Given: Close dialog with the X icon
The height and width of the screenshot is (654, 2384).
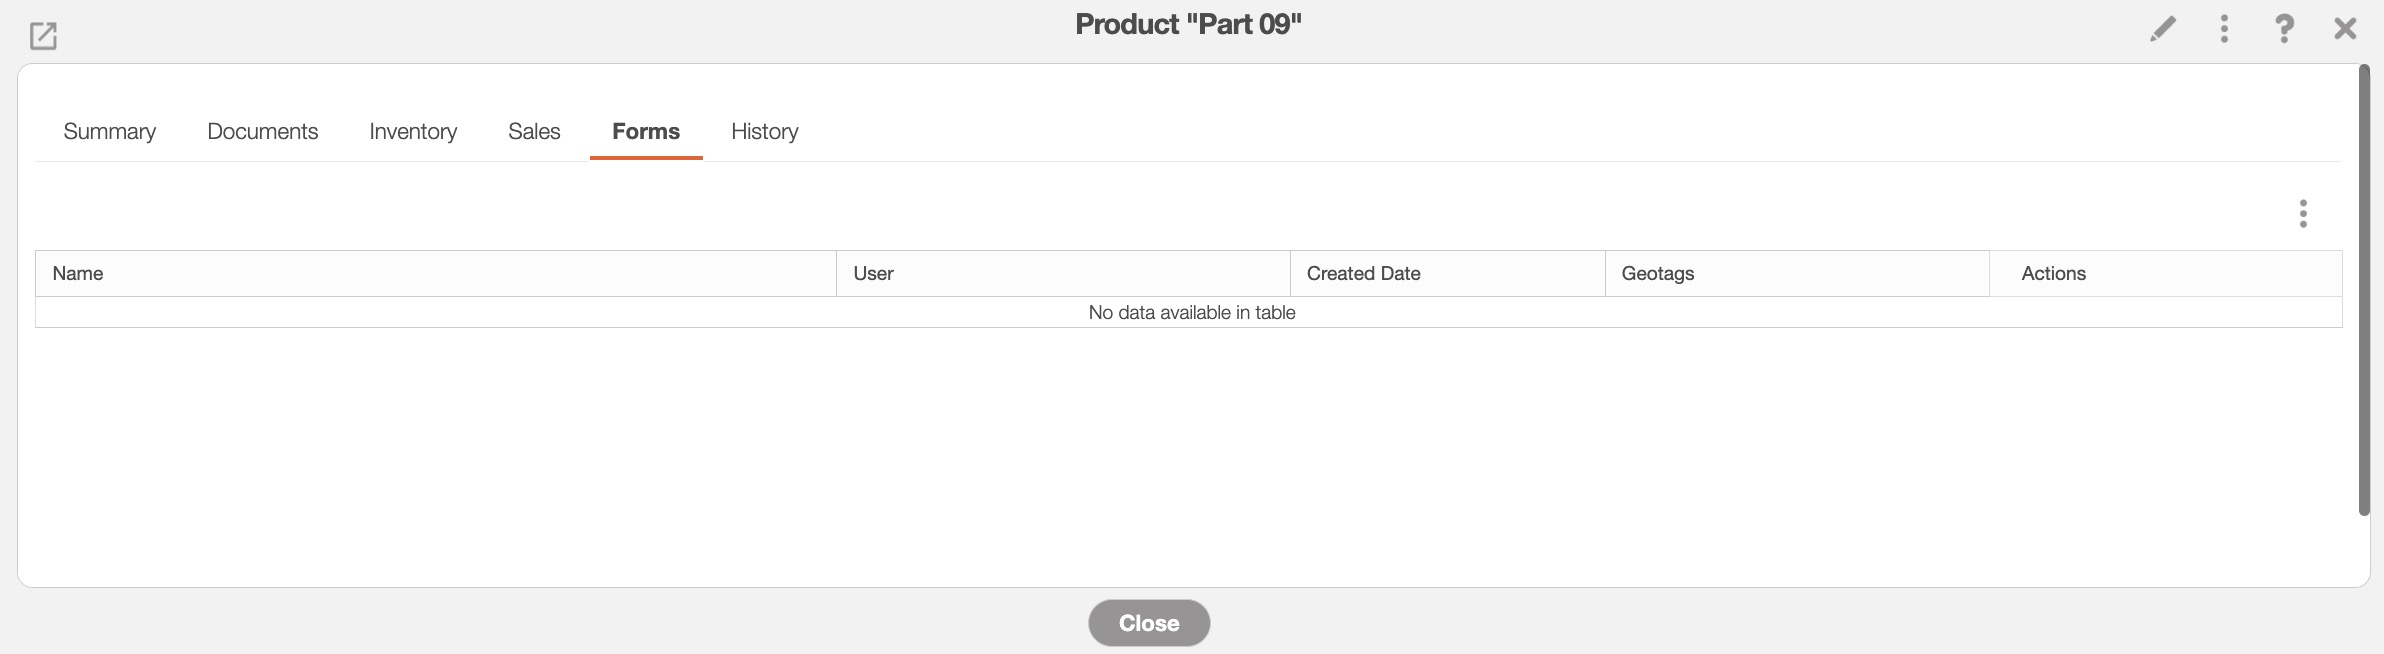Looking at the screenshot, I should pyautogui.click(x=2345, y=29).
